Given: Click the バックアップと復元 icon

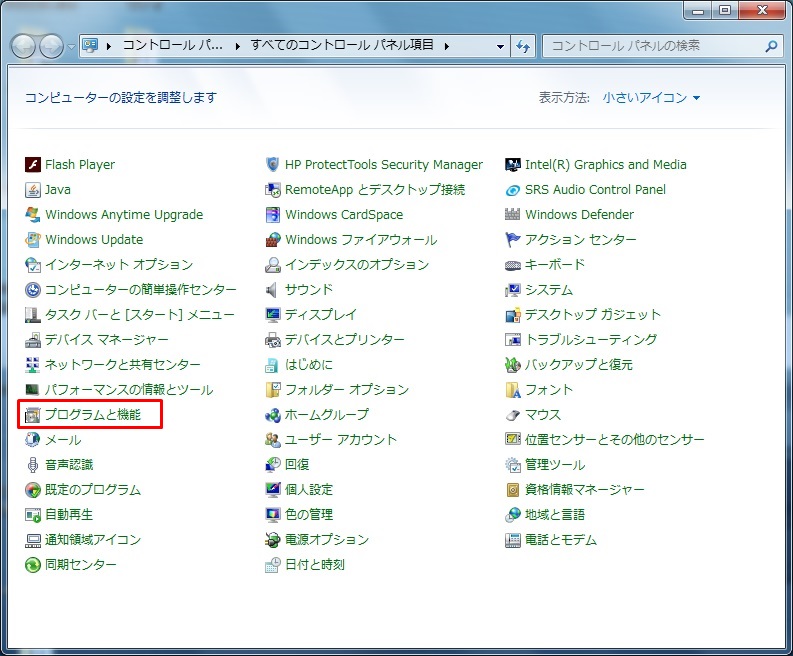Looking at the screenshot, I should coord(513,365).
